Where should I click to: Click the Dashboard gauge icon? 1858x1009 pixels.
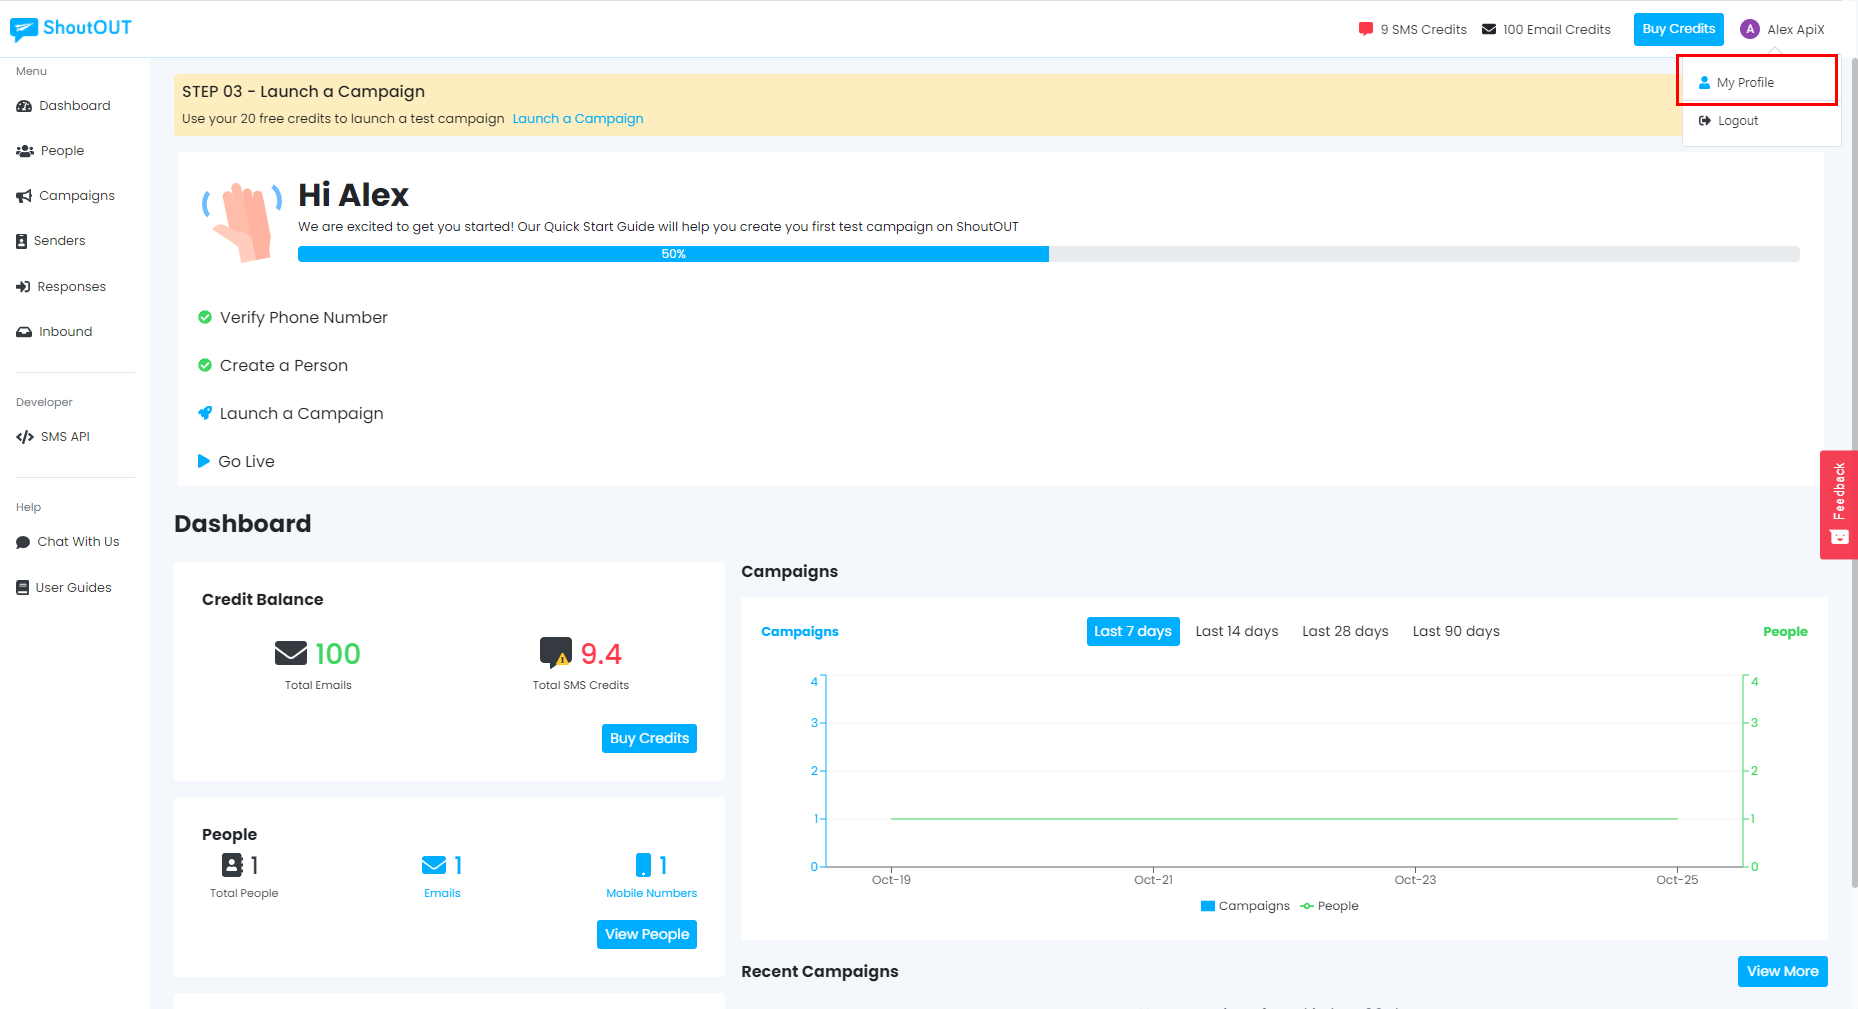(x=24, y=105)
